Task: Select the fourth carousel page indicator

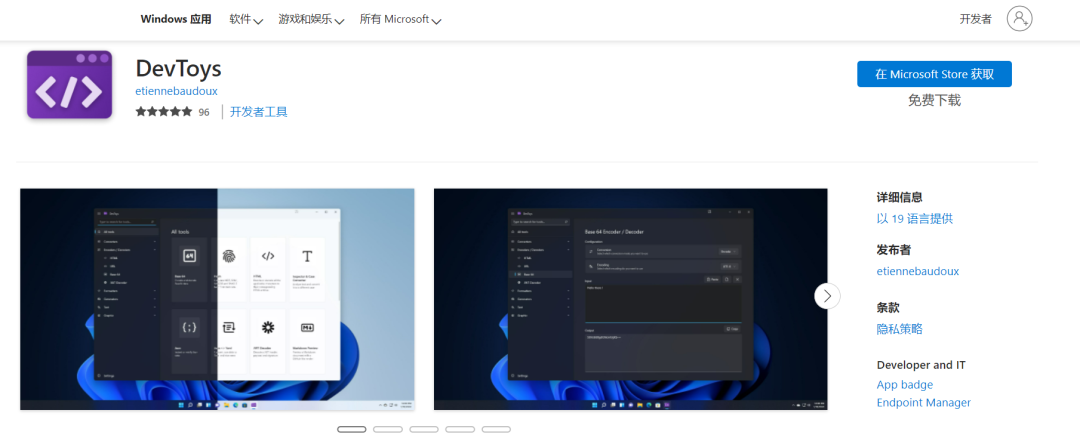Action: click(460, 430)
